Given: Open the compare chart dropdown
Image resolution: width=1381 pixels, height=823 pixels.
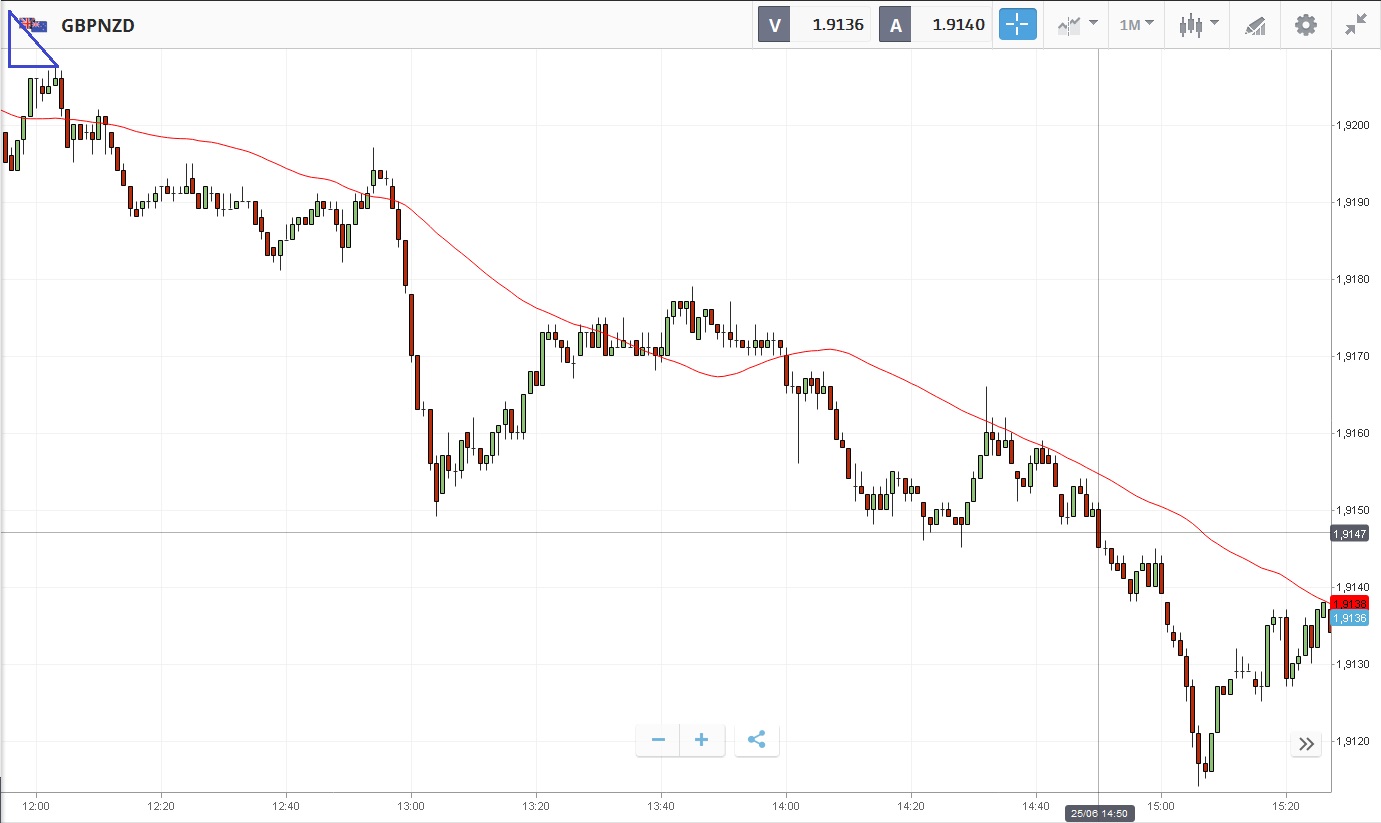Looking at the screenshot, I should [x=1078, y=25].
